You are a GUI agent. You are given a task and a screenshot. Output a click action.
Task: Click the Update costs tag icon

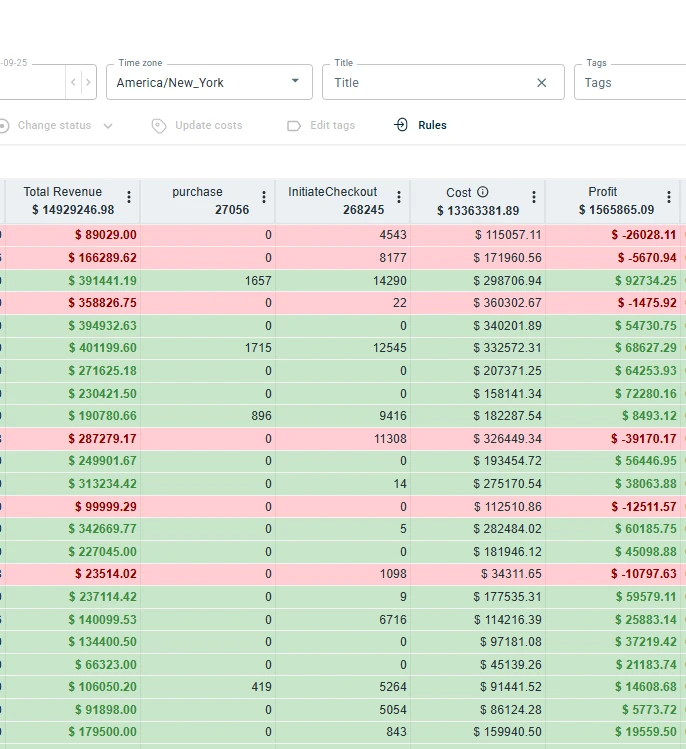[159, 126]
